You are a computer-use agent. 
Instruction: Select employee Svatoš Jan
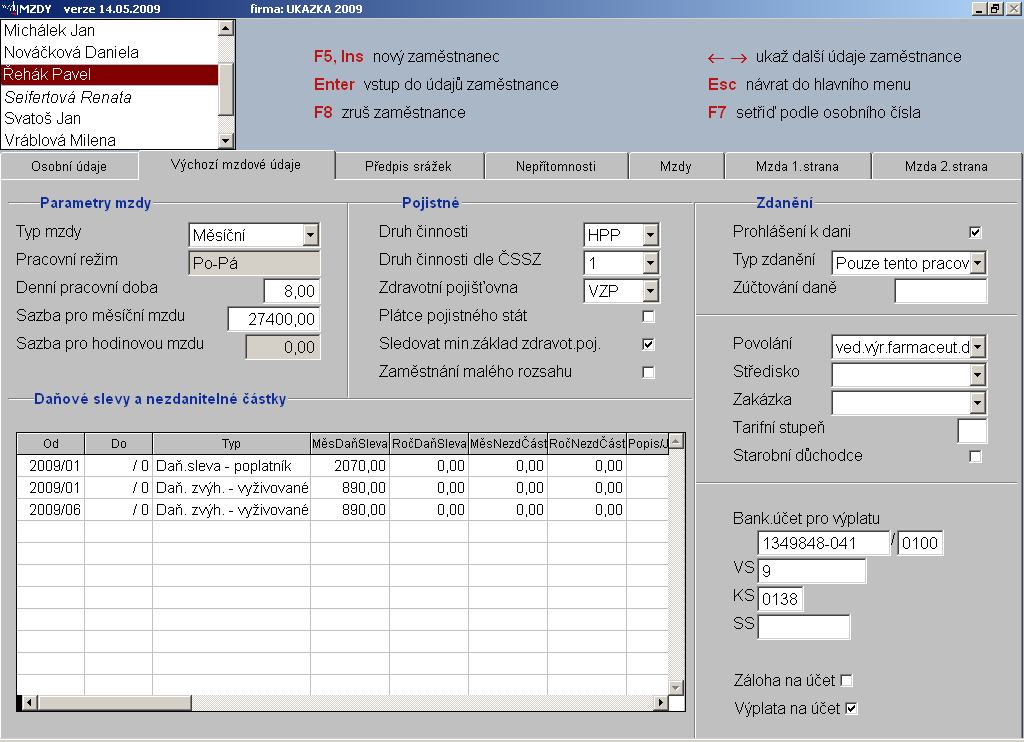click(110, 118)
